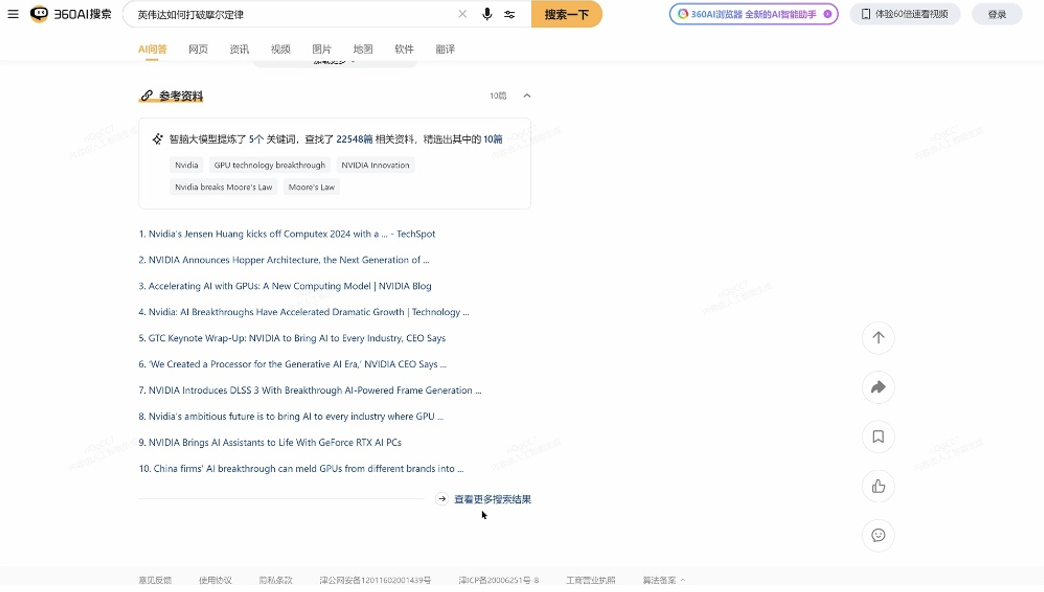This screenshot has width=1044, height=592.
Task: Clear the search box with the X icon
Action: [462, 14]
